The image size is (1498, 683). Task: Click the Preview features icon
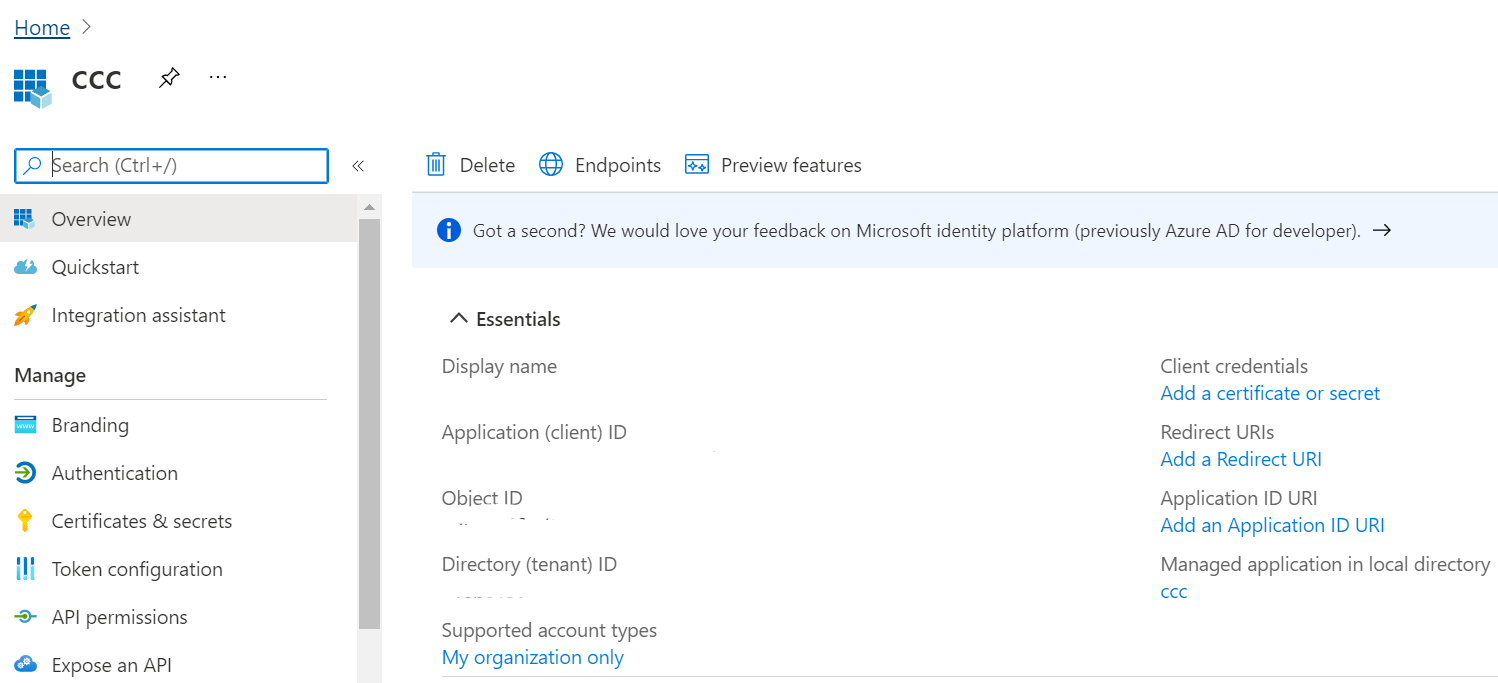click(x=697, y=165)
